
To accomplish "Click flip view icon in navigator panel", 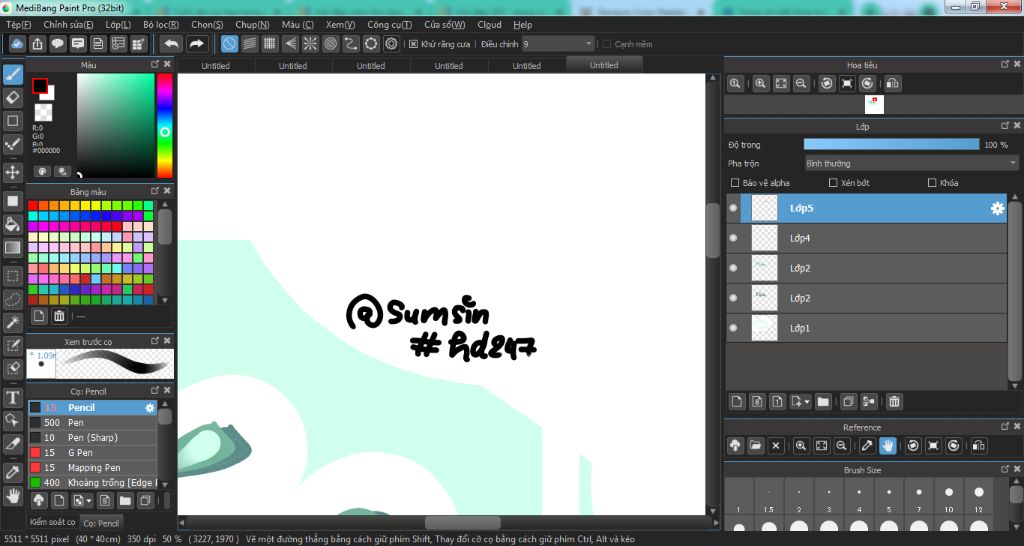I will (x=893, y=83).
